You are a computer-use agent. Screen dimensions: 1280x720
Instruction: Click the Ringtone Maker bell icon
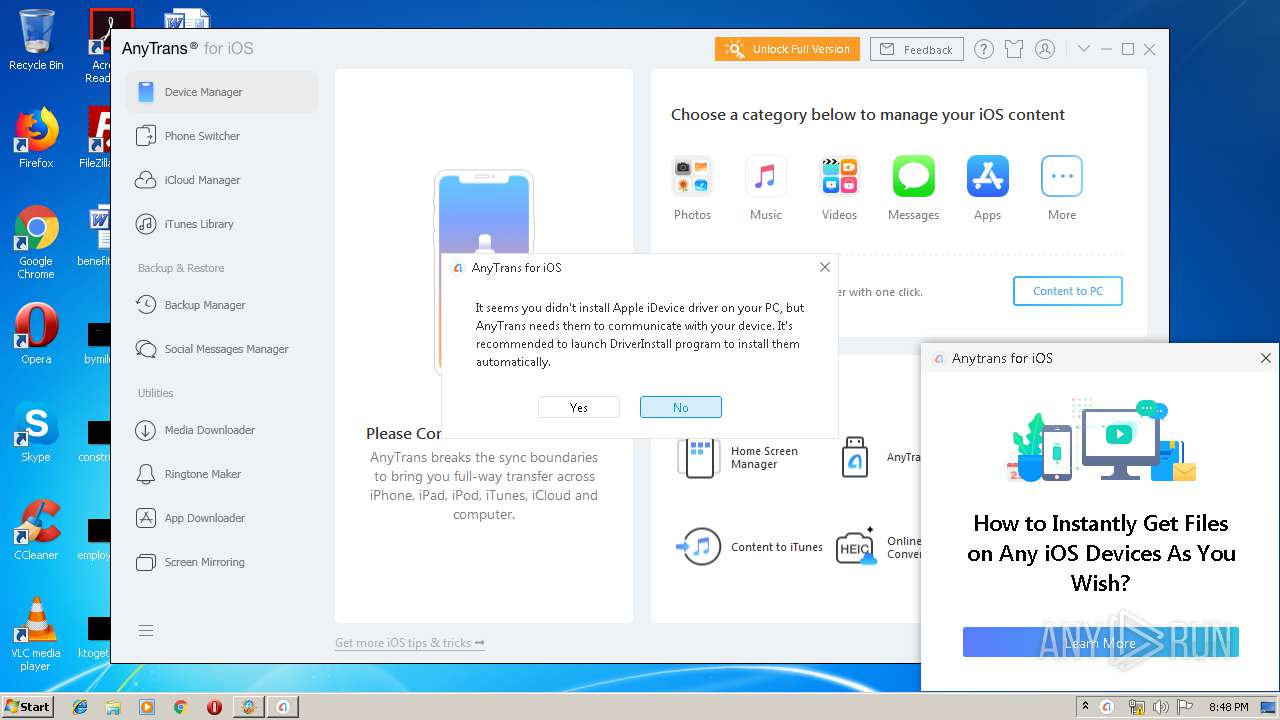point(146,474)
